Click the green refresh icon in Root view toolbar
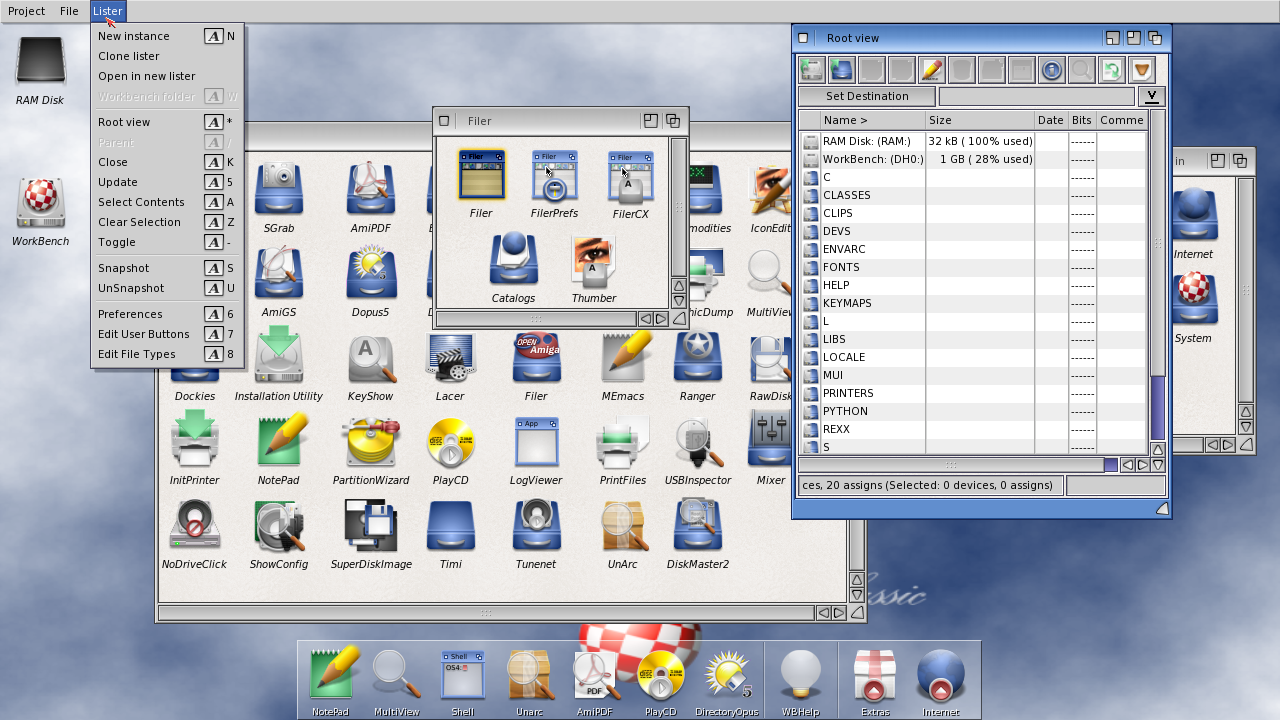The width and height of the screenshot is (1280, 720). coord(1111,69)
